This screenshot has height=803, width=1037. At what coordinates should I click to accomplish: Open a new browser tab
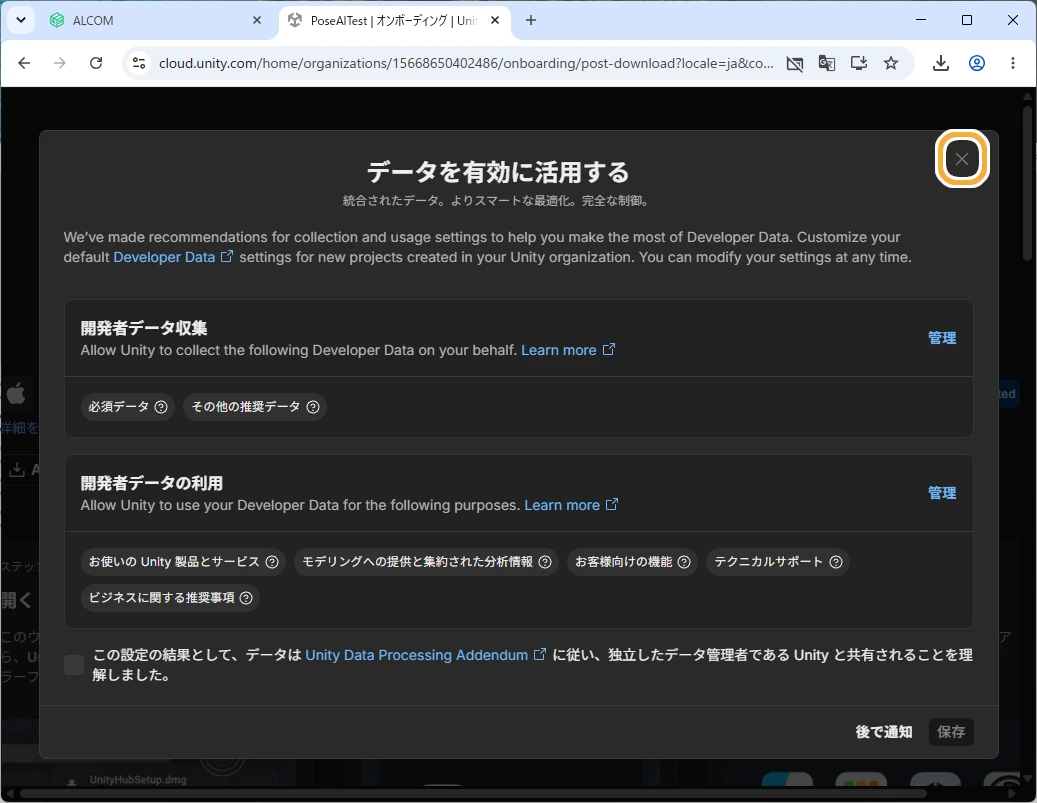click(x=530, y=21)
